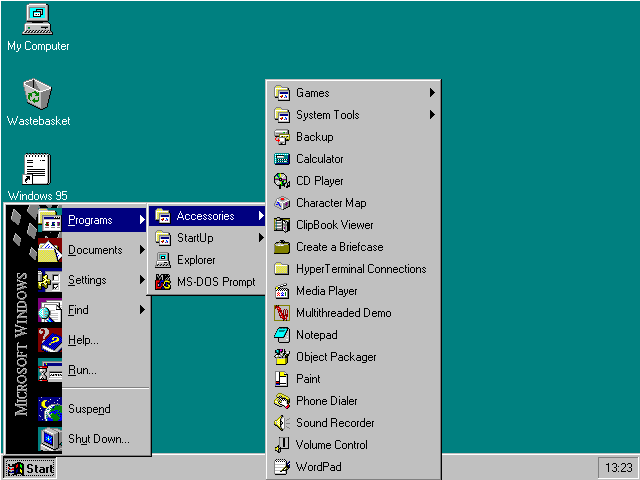Click the Calculator icon in Accessories
This screenshot has width=640, height=480.
282,159
